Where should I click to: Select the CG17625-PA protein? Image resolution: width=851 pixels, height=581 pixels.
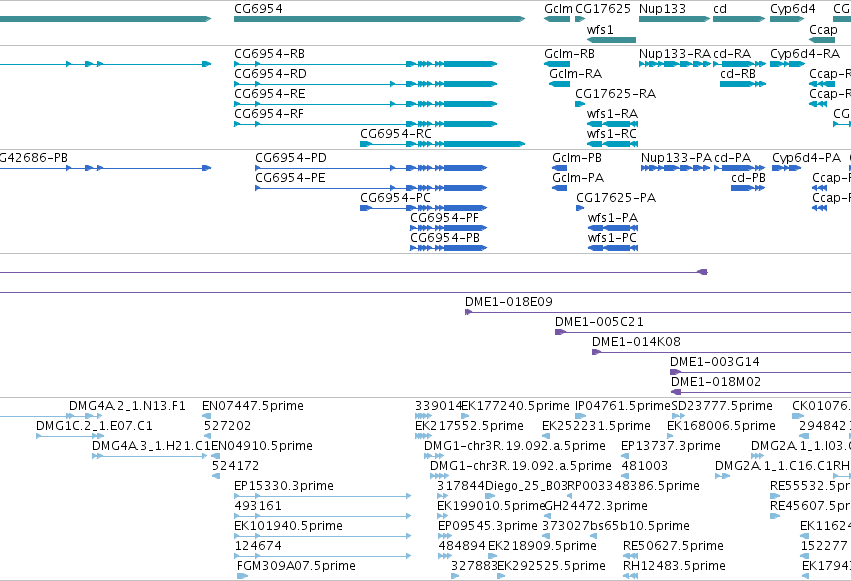click(616, 198)
